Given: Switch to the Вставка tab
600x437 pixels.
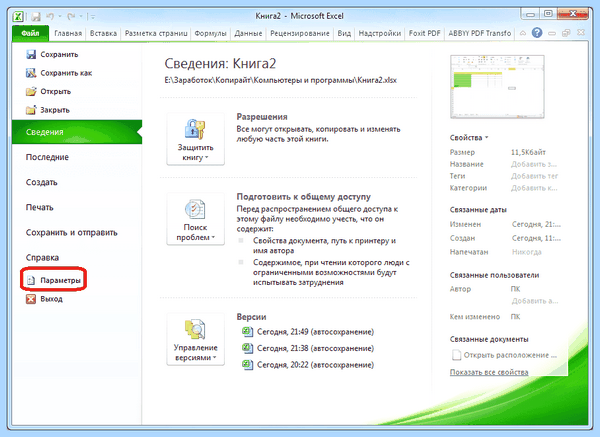Looking at the screenshot, I should click(x=103, y=33).
